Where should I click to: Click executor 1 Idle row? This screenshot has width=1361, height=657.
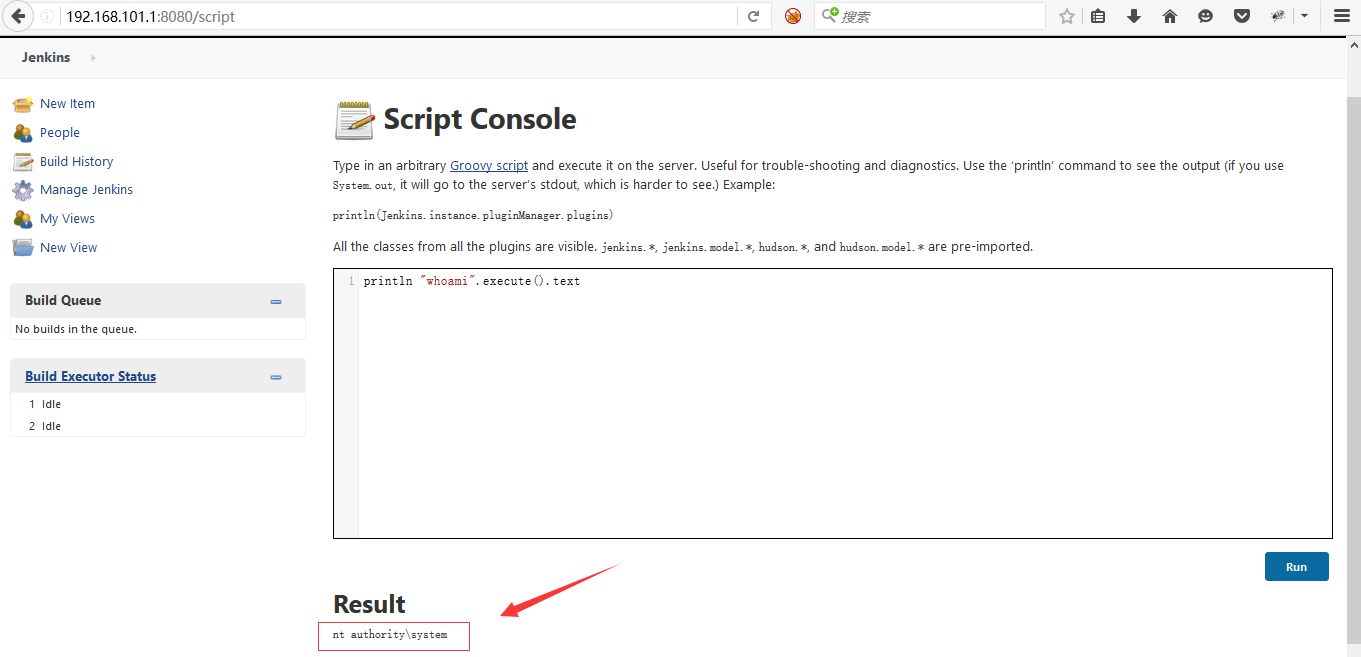point(158,404)
